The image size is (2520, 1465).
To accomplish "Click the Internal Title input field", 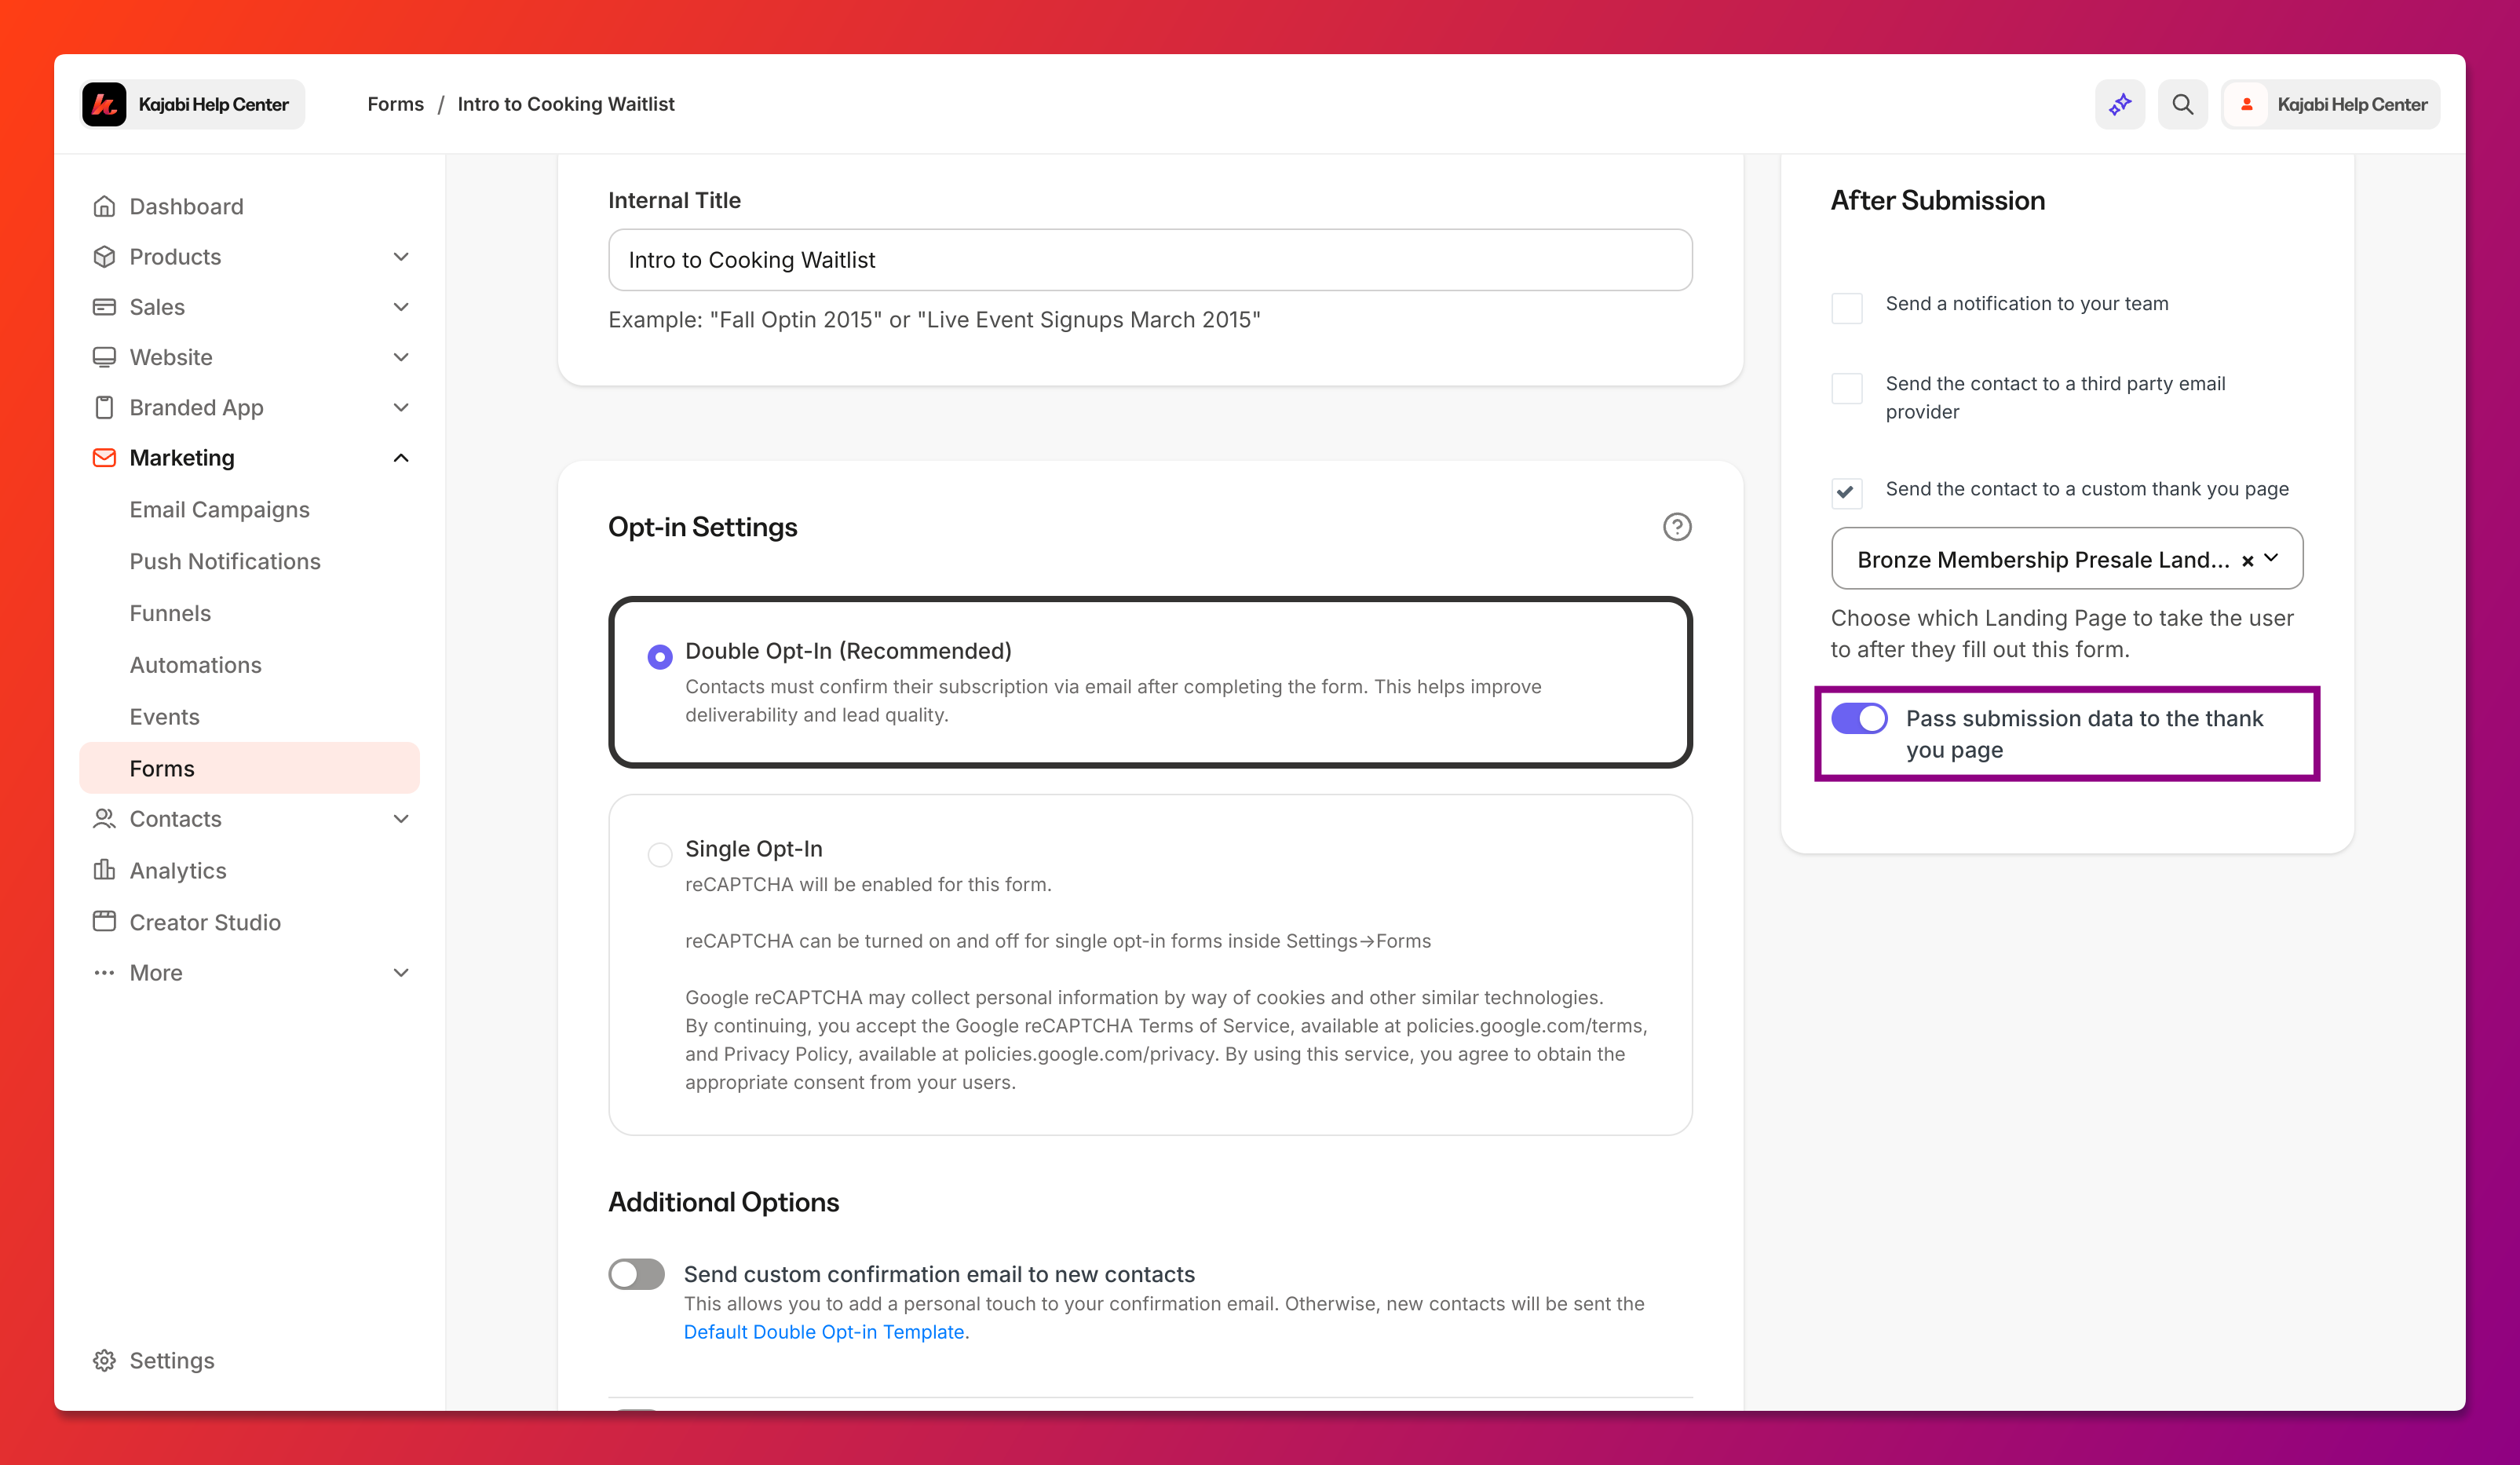I will (1150, 260).
